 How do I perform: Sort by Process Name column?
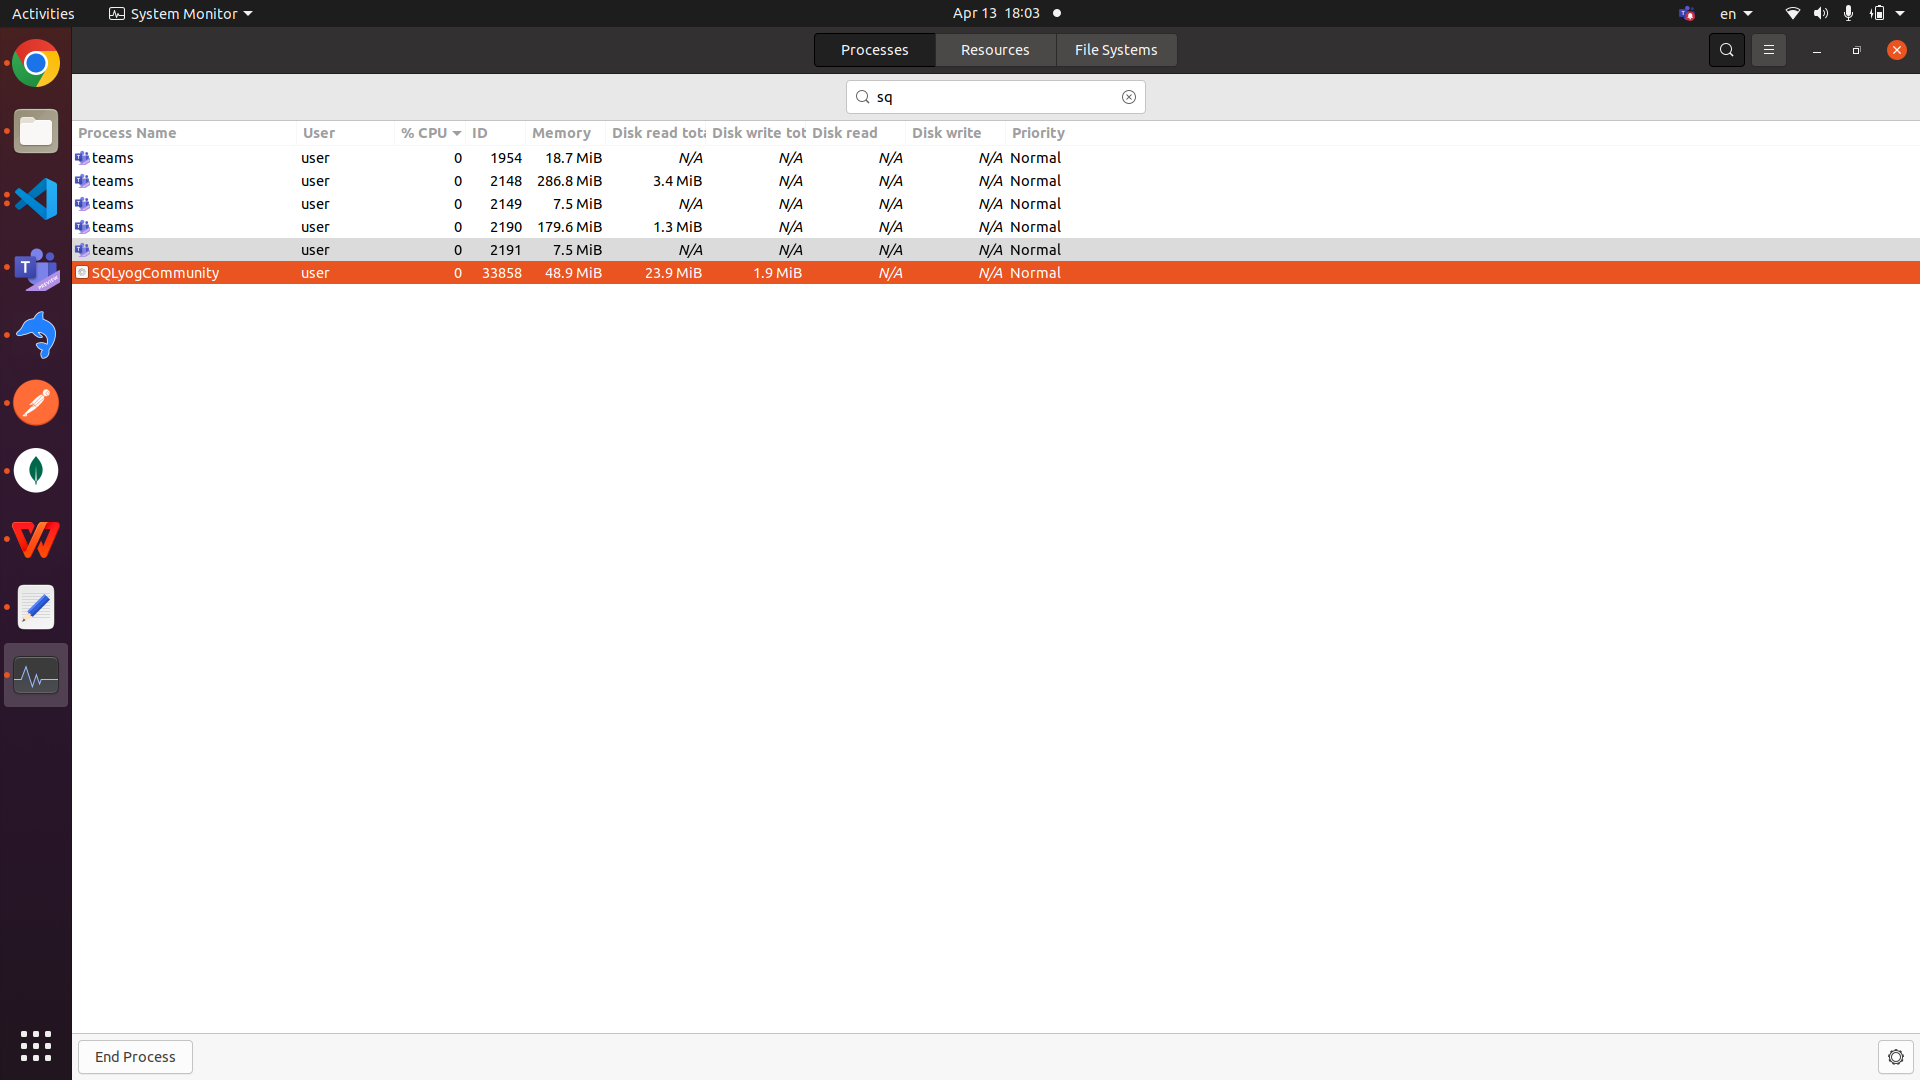coord(184,133)
